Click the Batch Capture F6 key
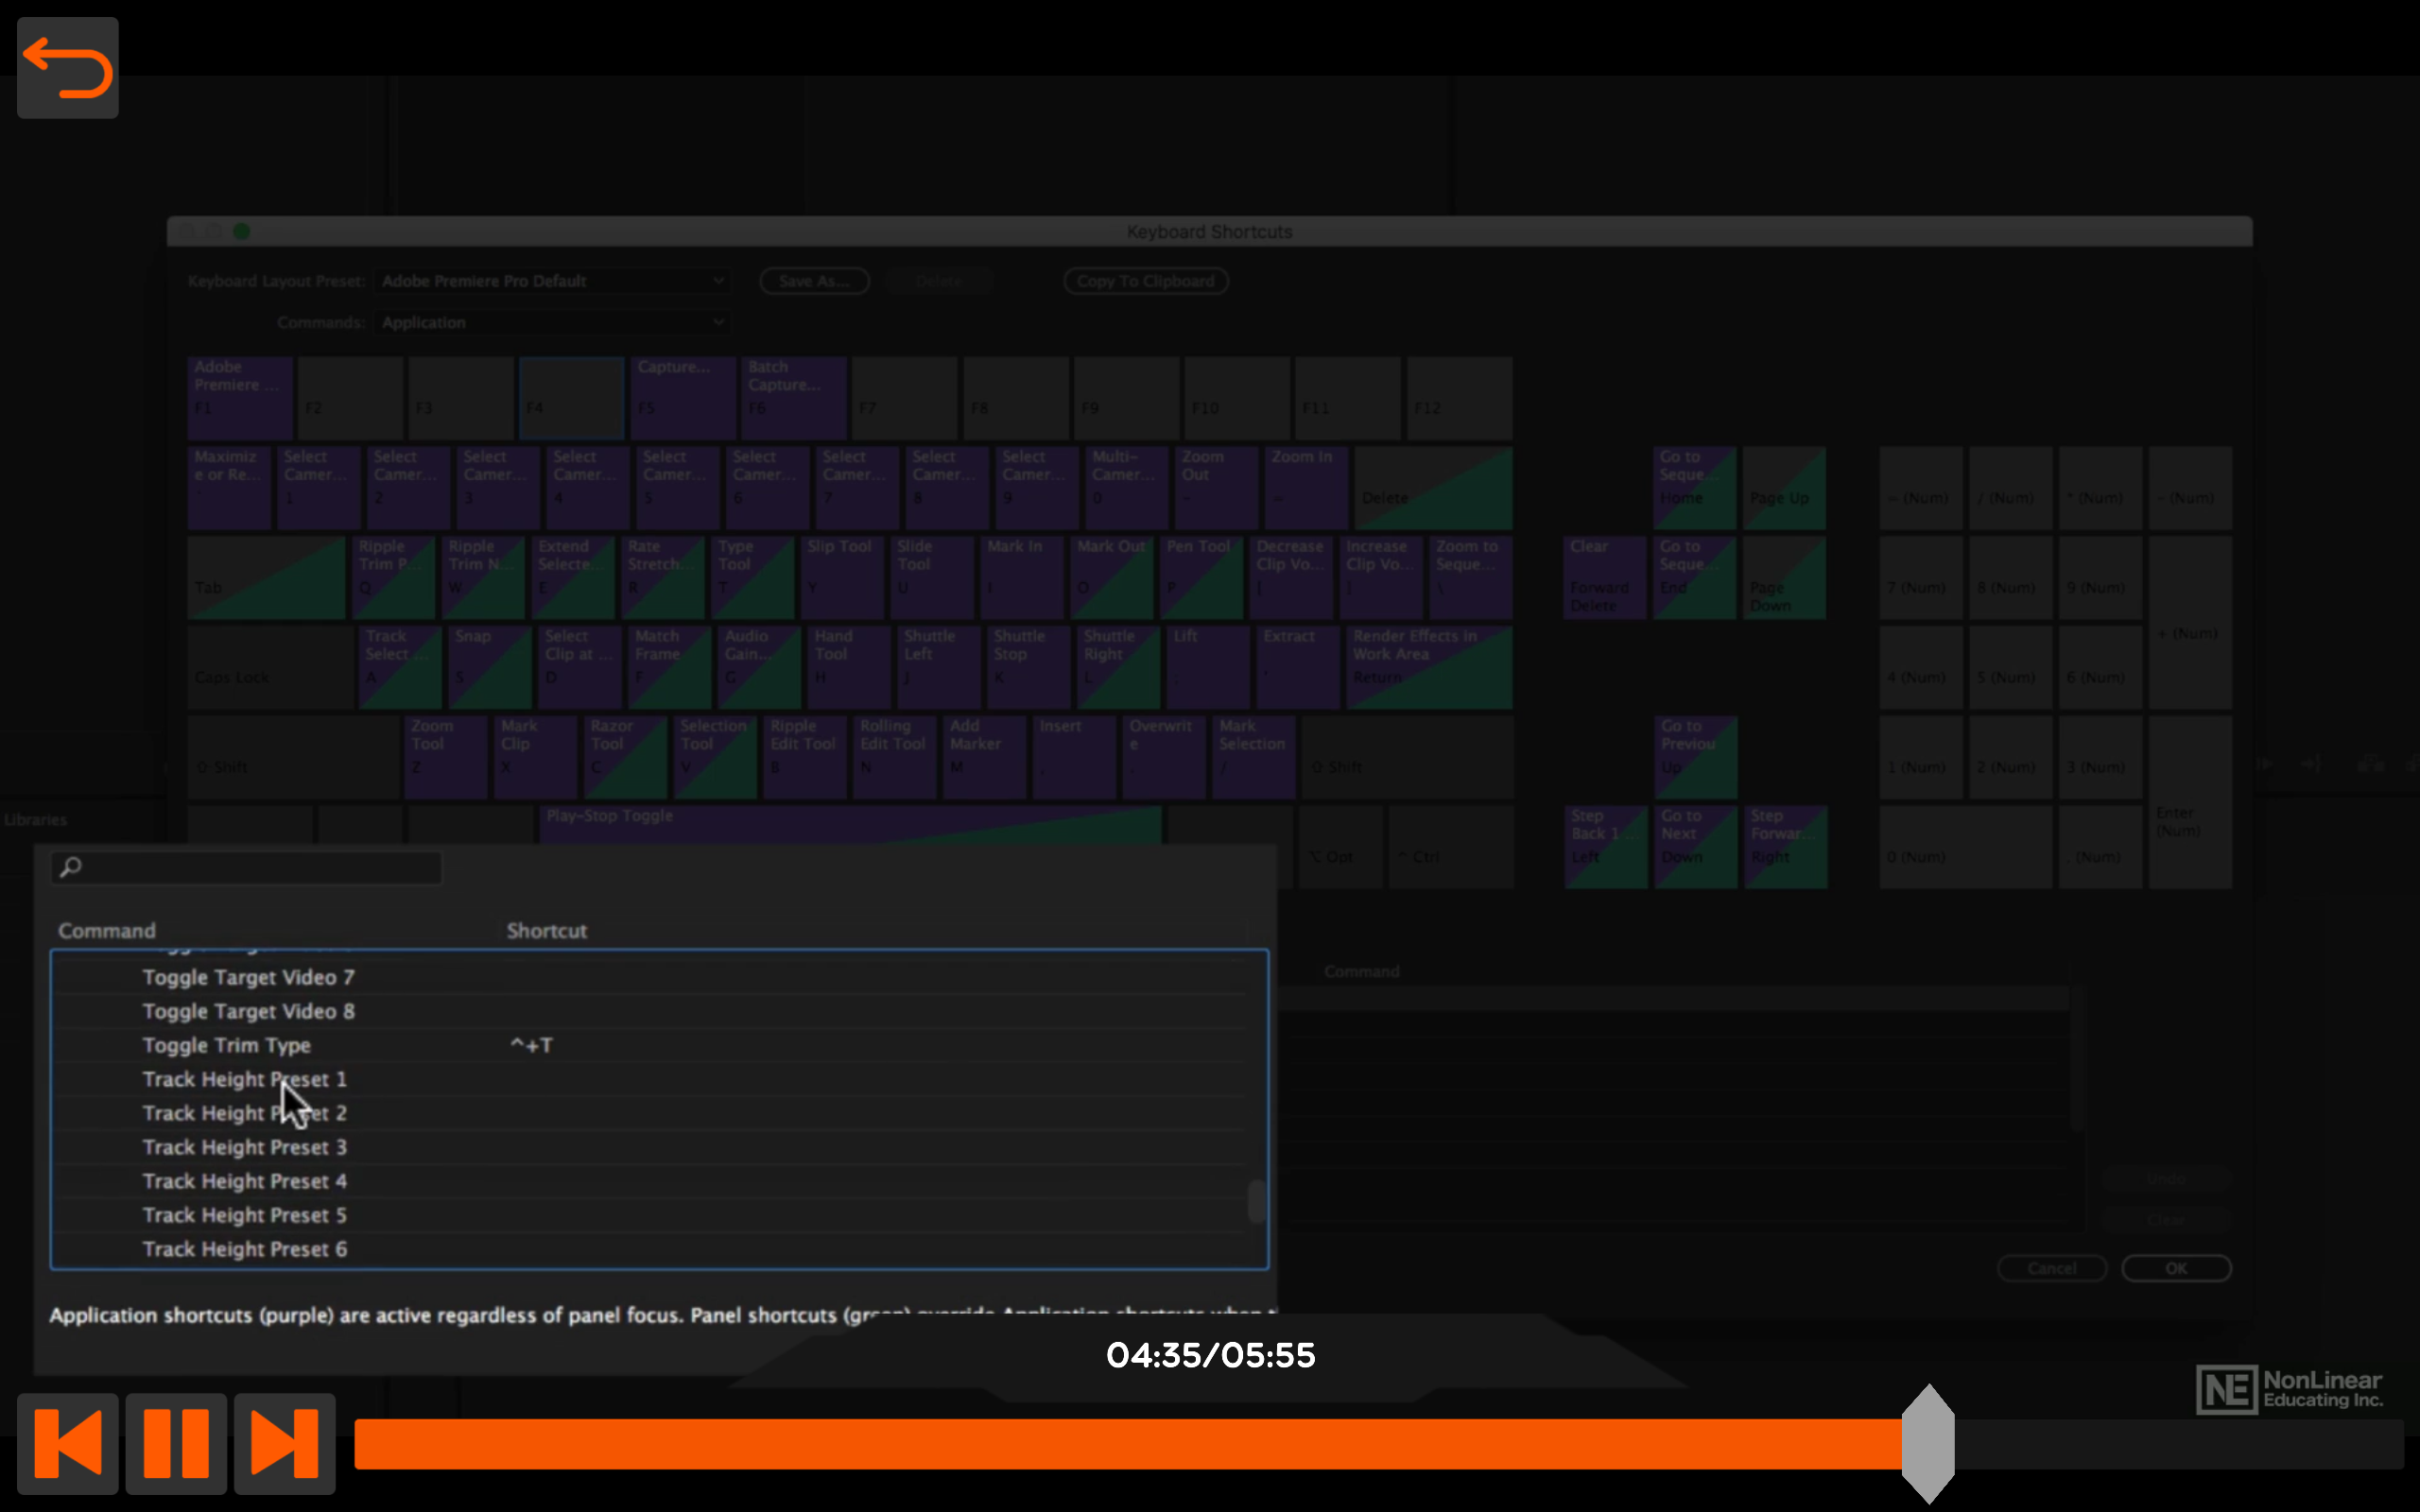 794,398
